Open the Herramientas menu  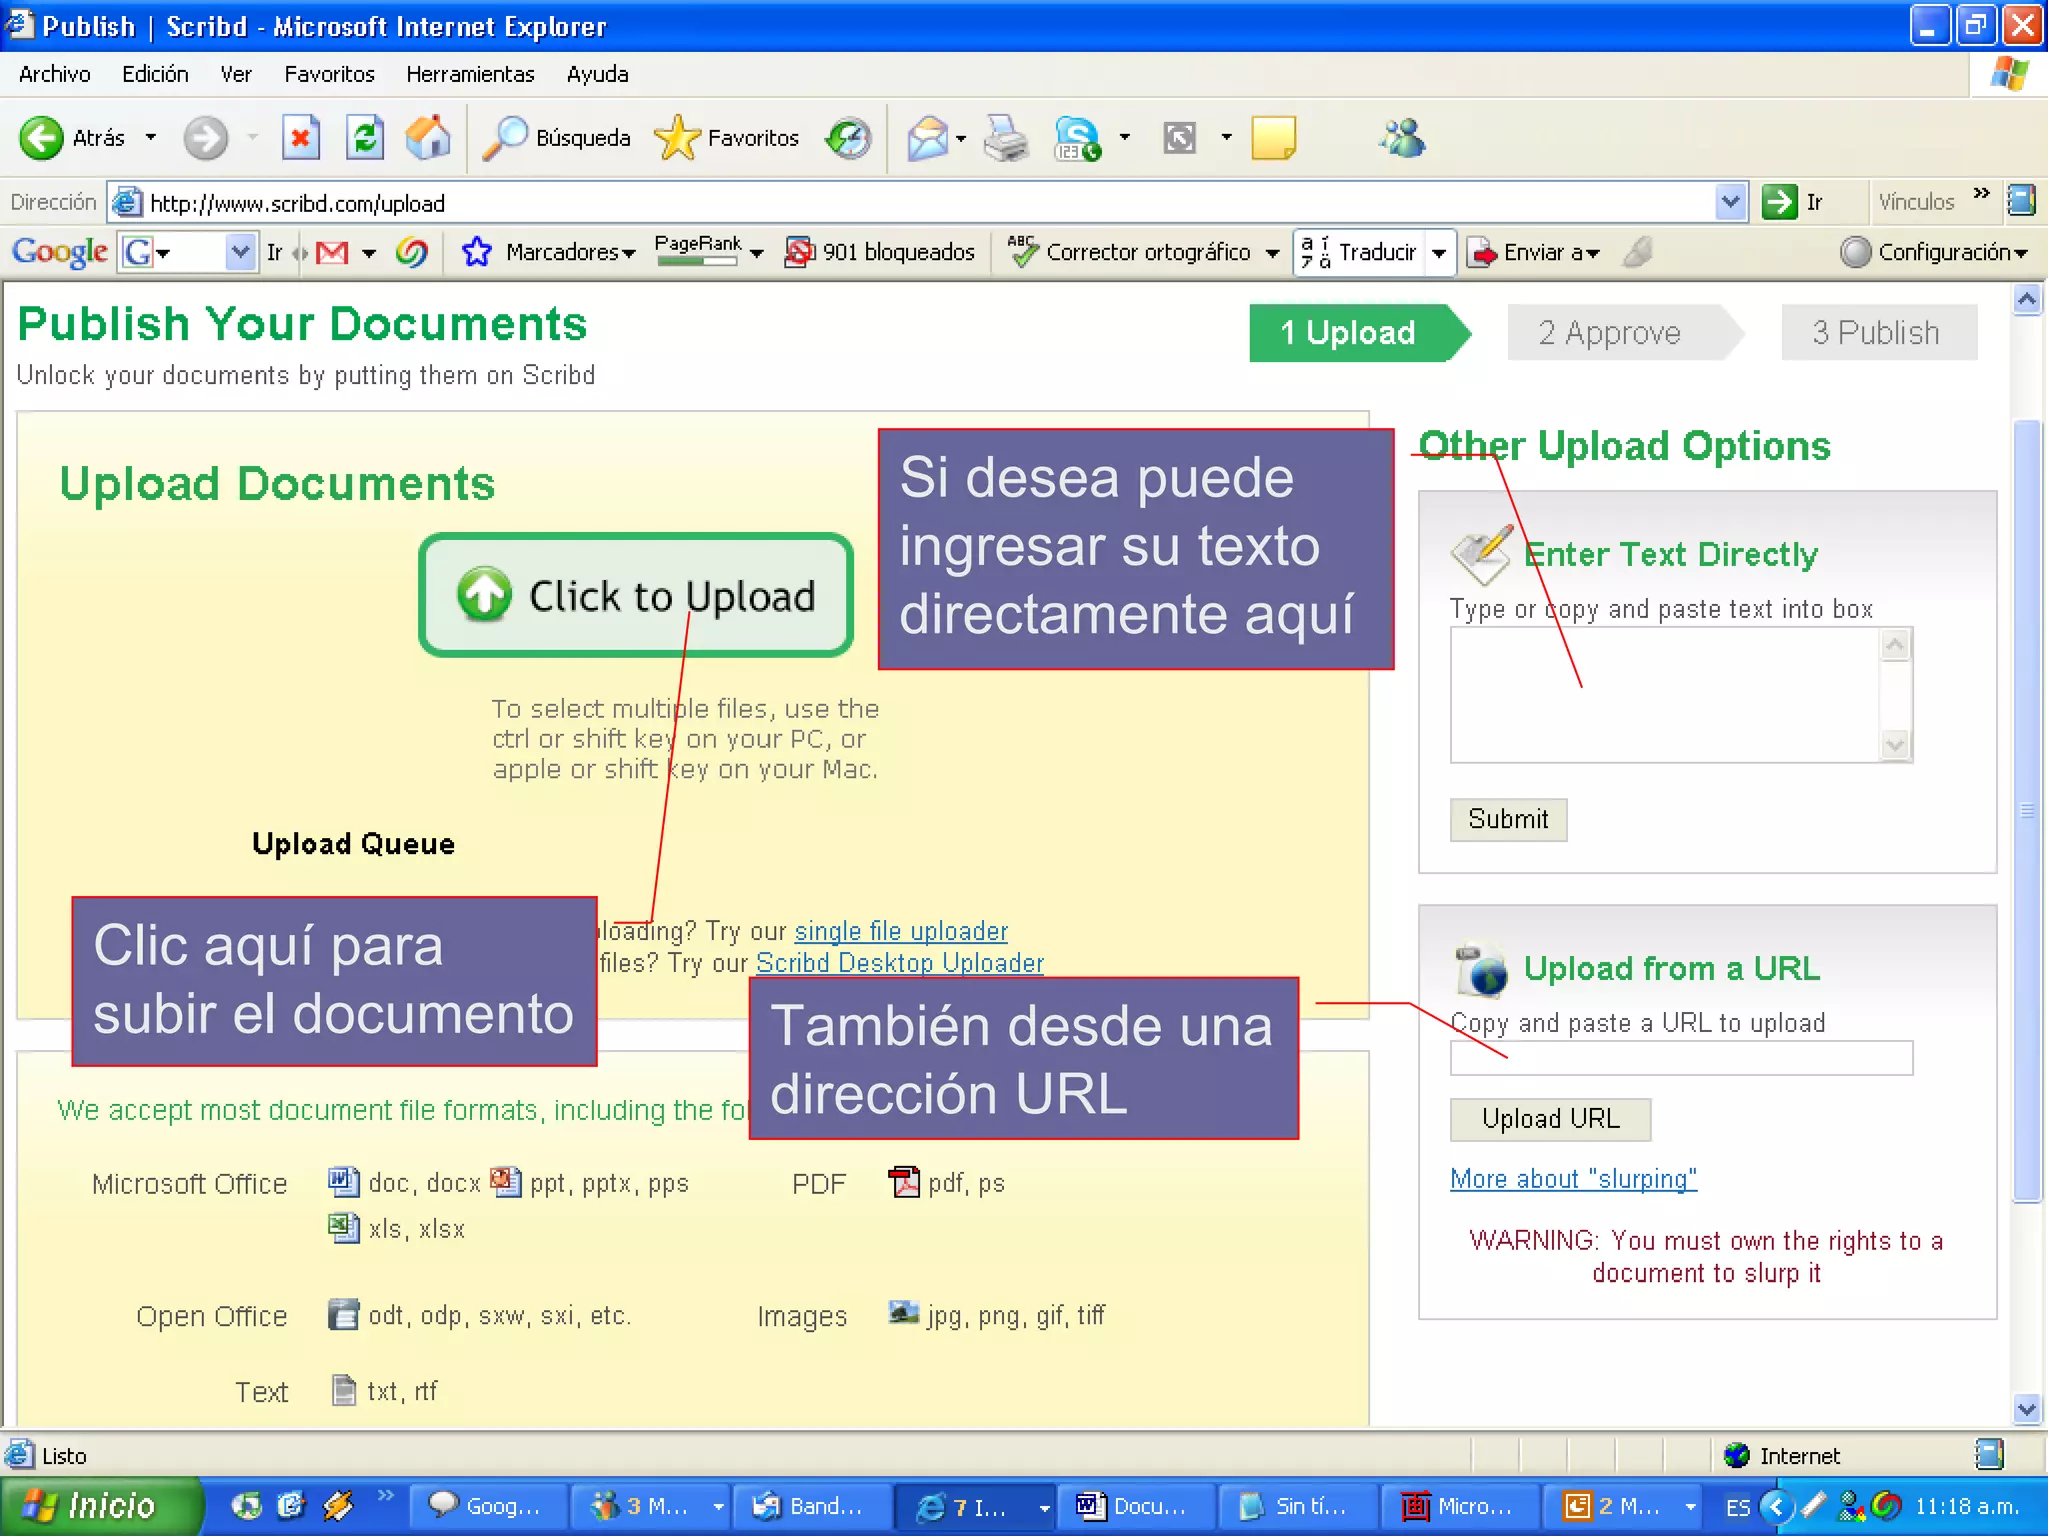coord(470,75)
